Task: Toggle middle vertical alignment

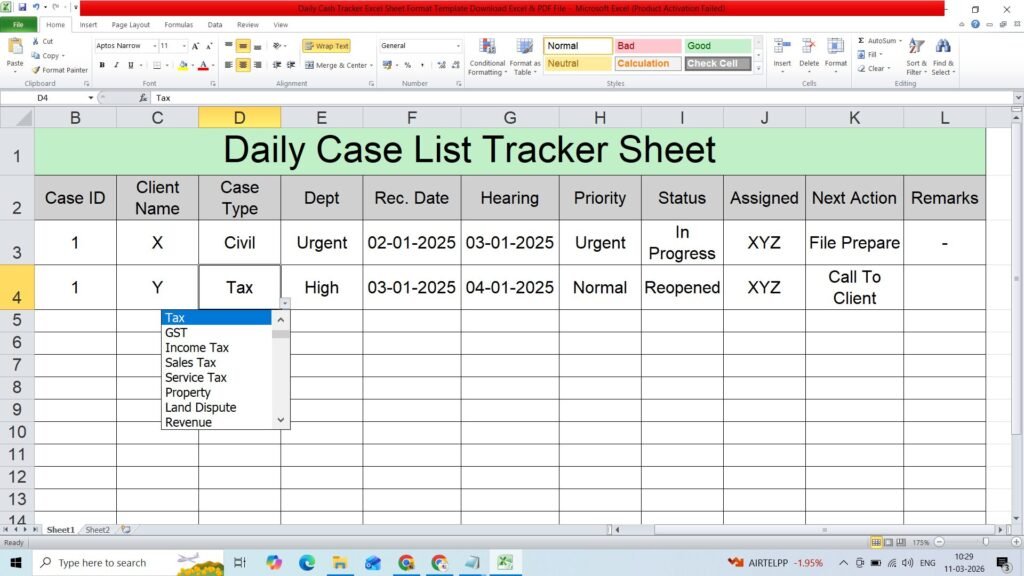Action: click(x=242, y=46)
